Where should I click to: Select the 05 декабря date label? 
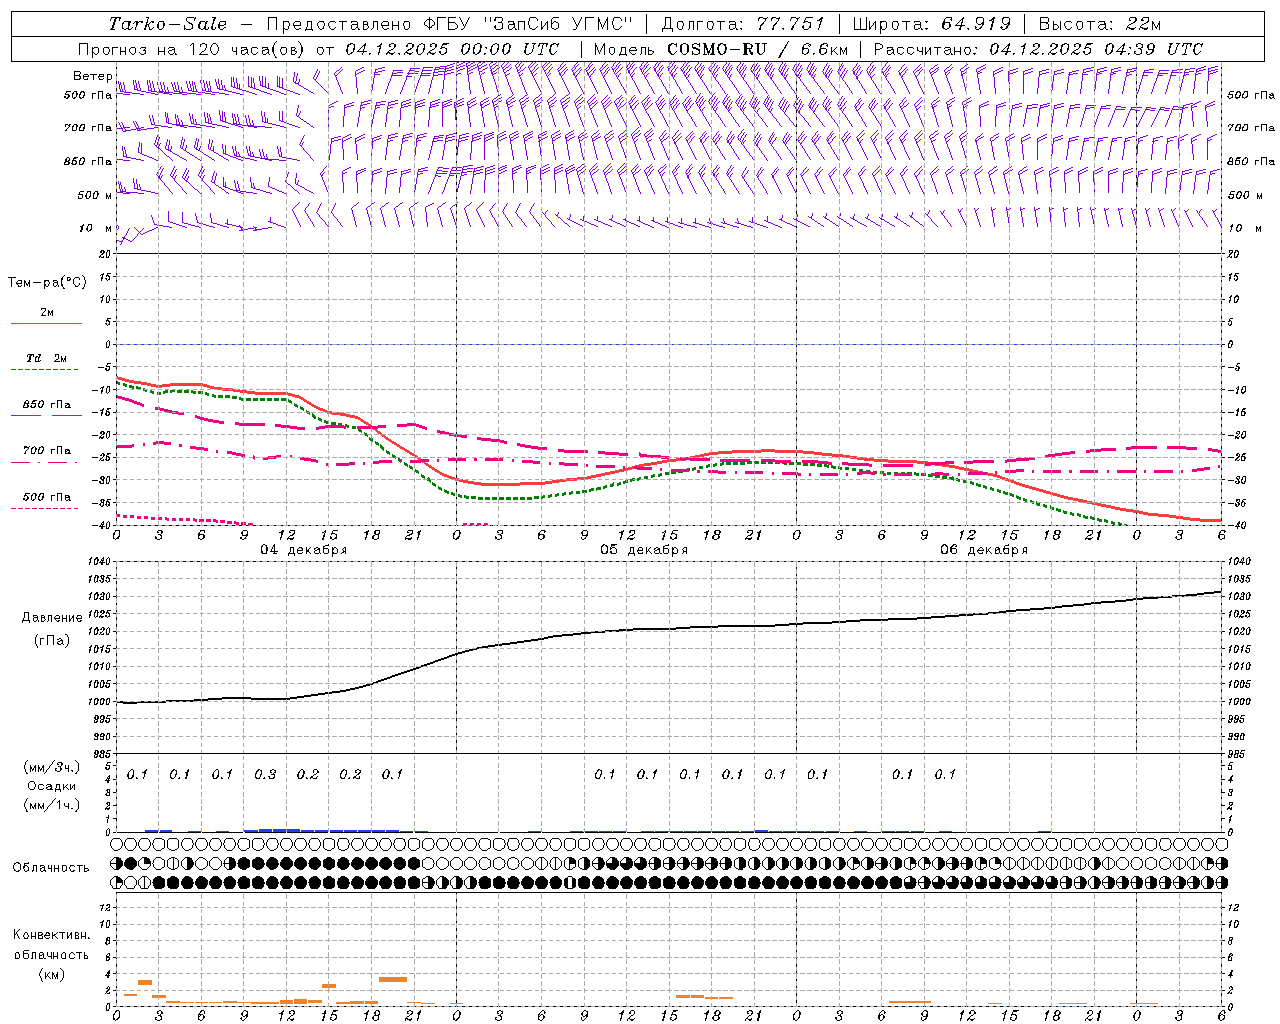[643, 550]
